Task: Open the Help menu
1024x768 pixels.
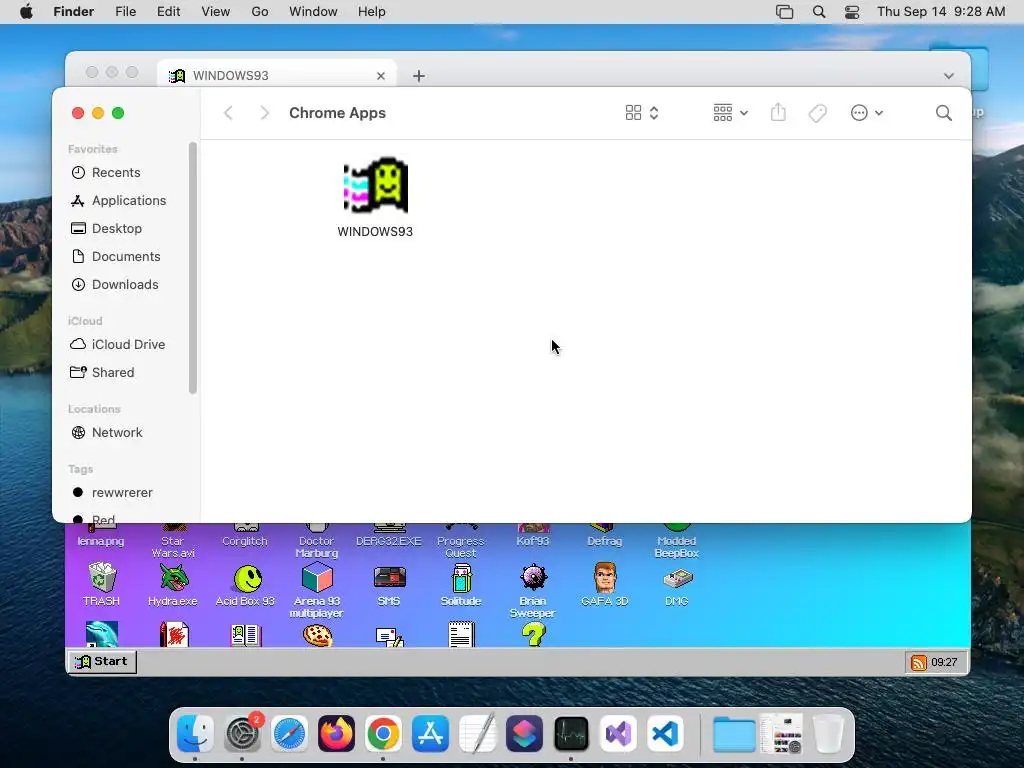Action: [372, 12]
